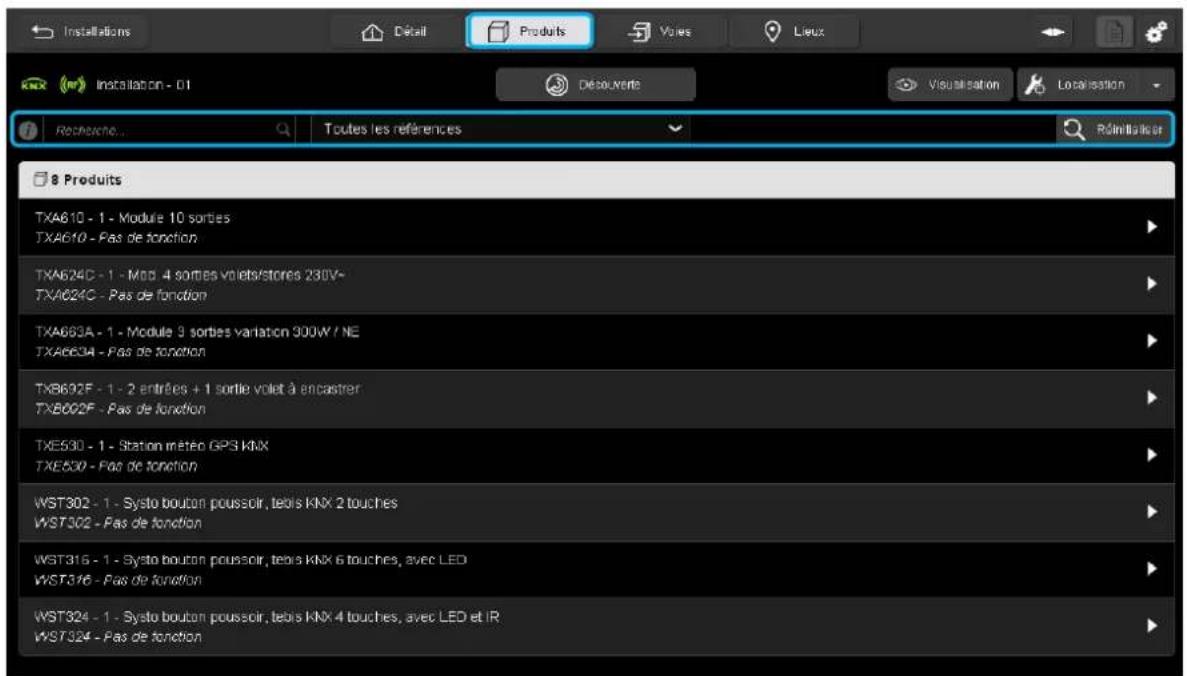Click the KNX logo icon
The height and width of the screenshot is (676, 1187).
(34, 85)
